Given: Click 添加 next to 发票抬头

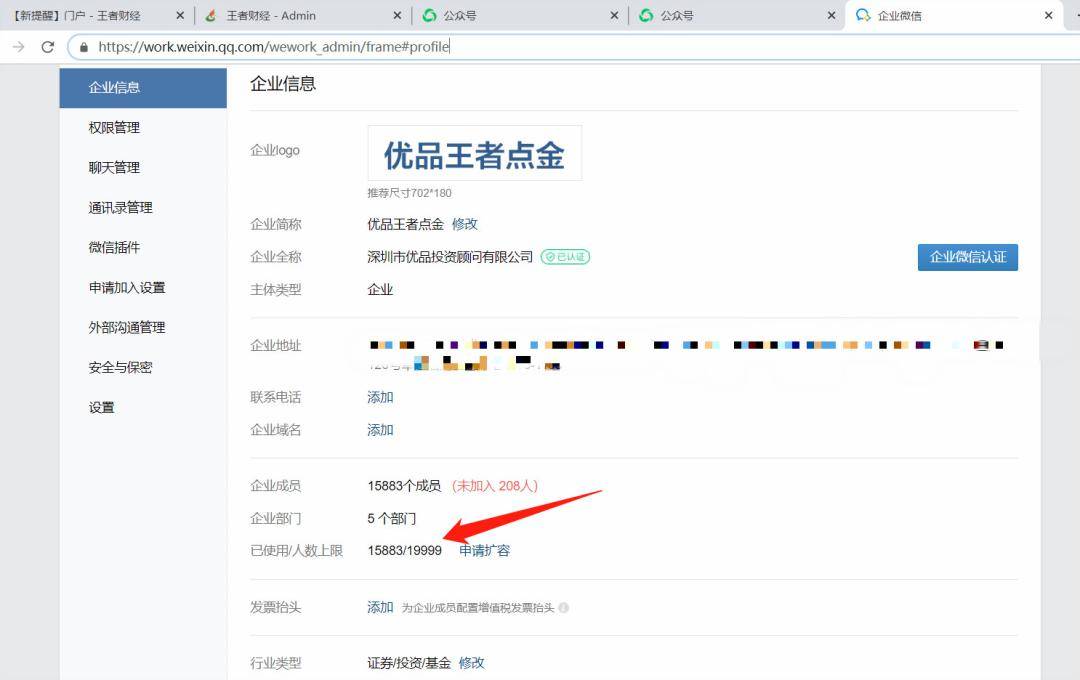Looking at the screenshot, I should (380, 607).
